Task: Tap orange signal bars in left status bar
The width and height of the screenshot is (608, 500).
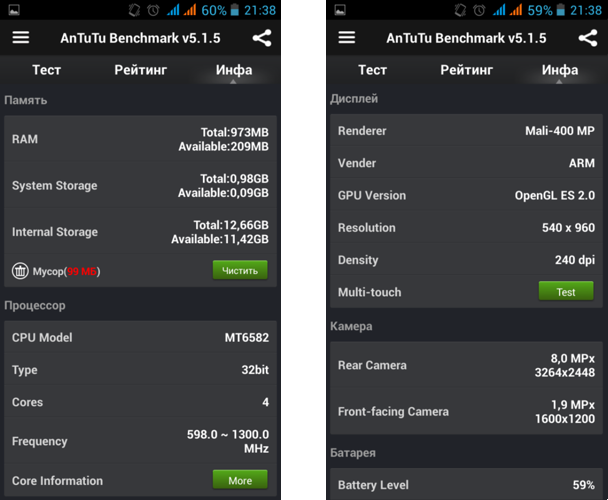Action: 190,10
